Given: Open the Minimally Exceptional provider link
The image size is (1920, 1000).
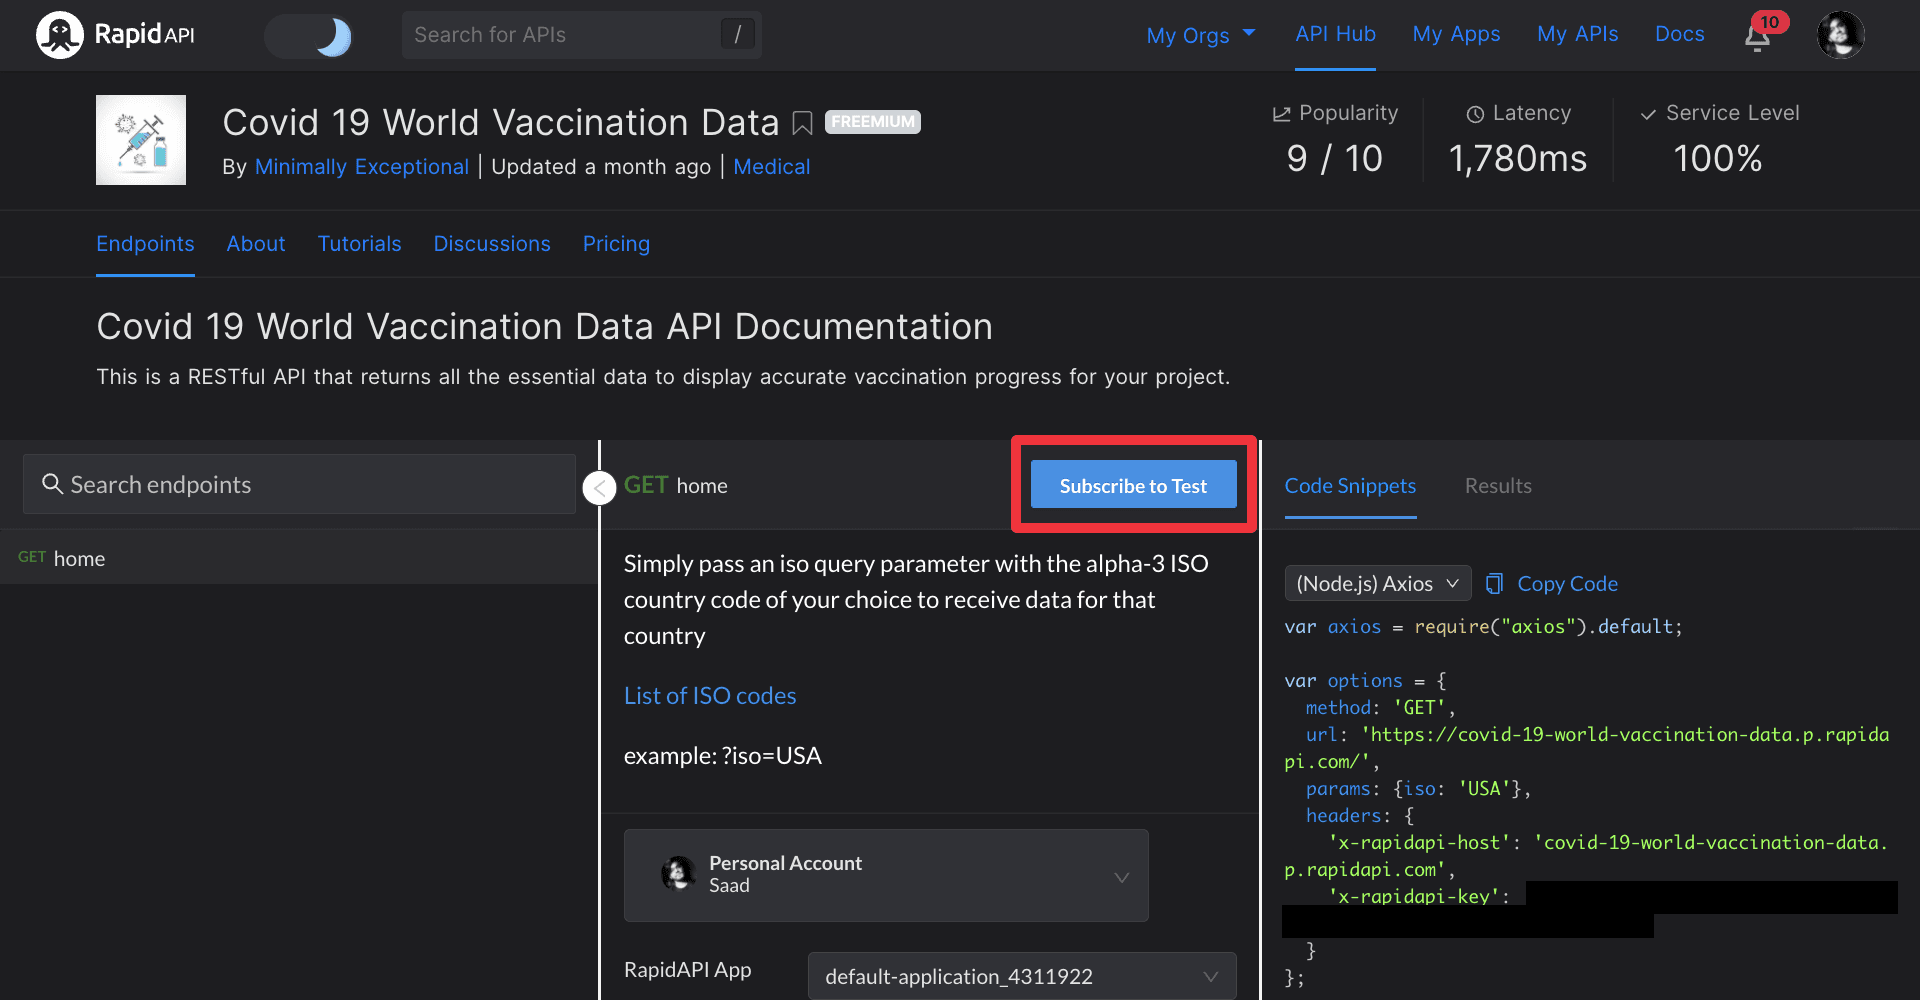Looking at the screenshot, I should click(x=361, y=167).
